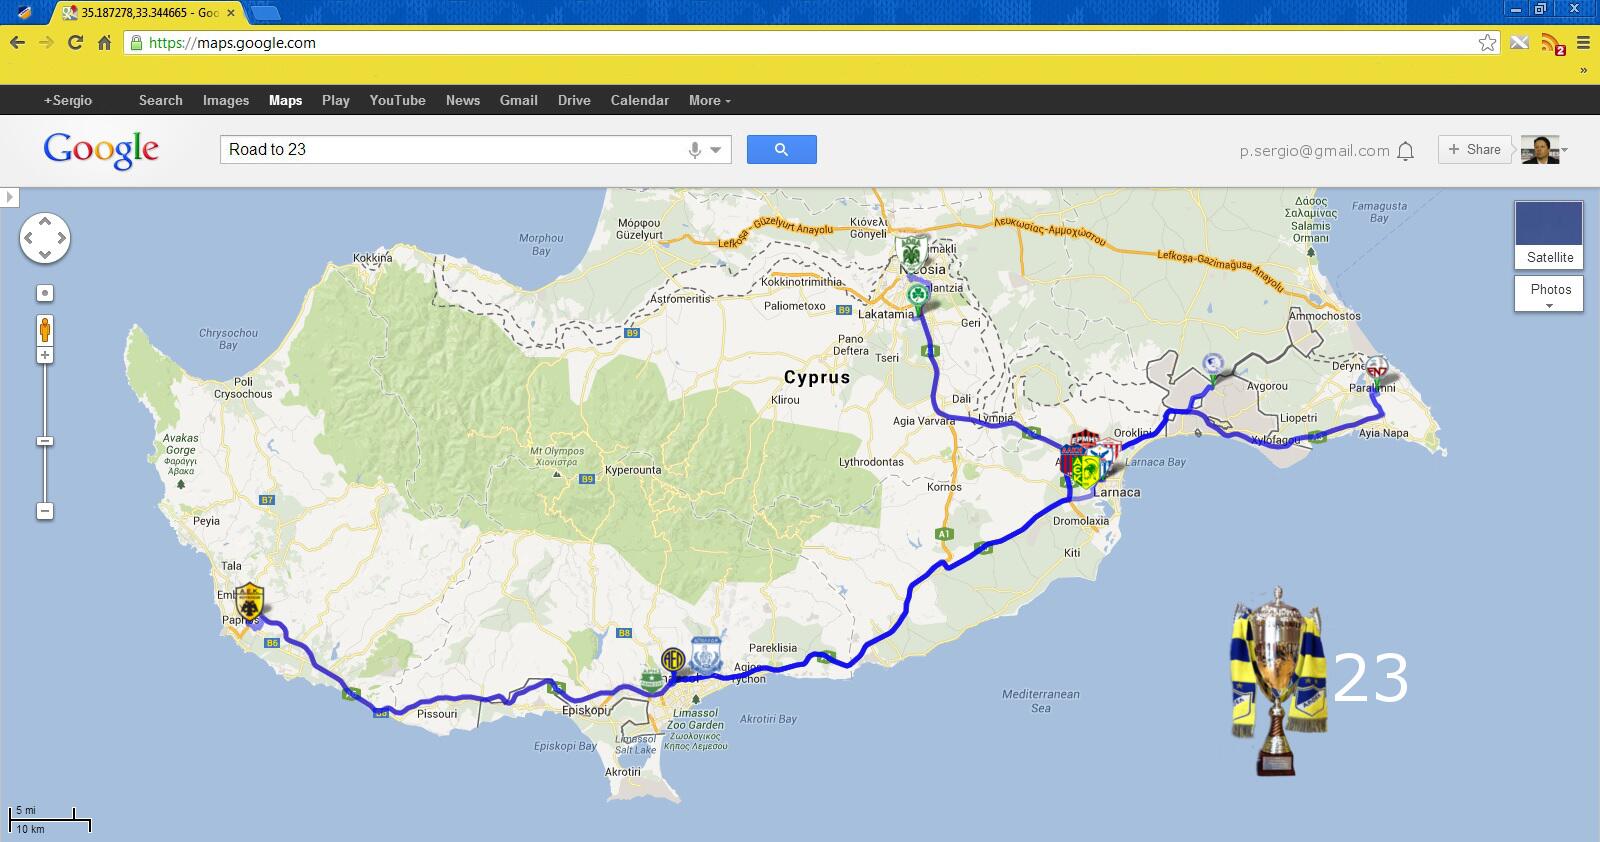Click the browser back arrow
This screenshot has height=842, width=1600.
pyautogui.click(x=17, y=42)
